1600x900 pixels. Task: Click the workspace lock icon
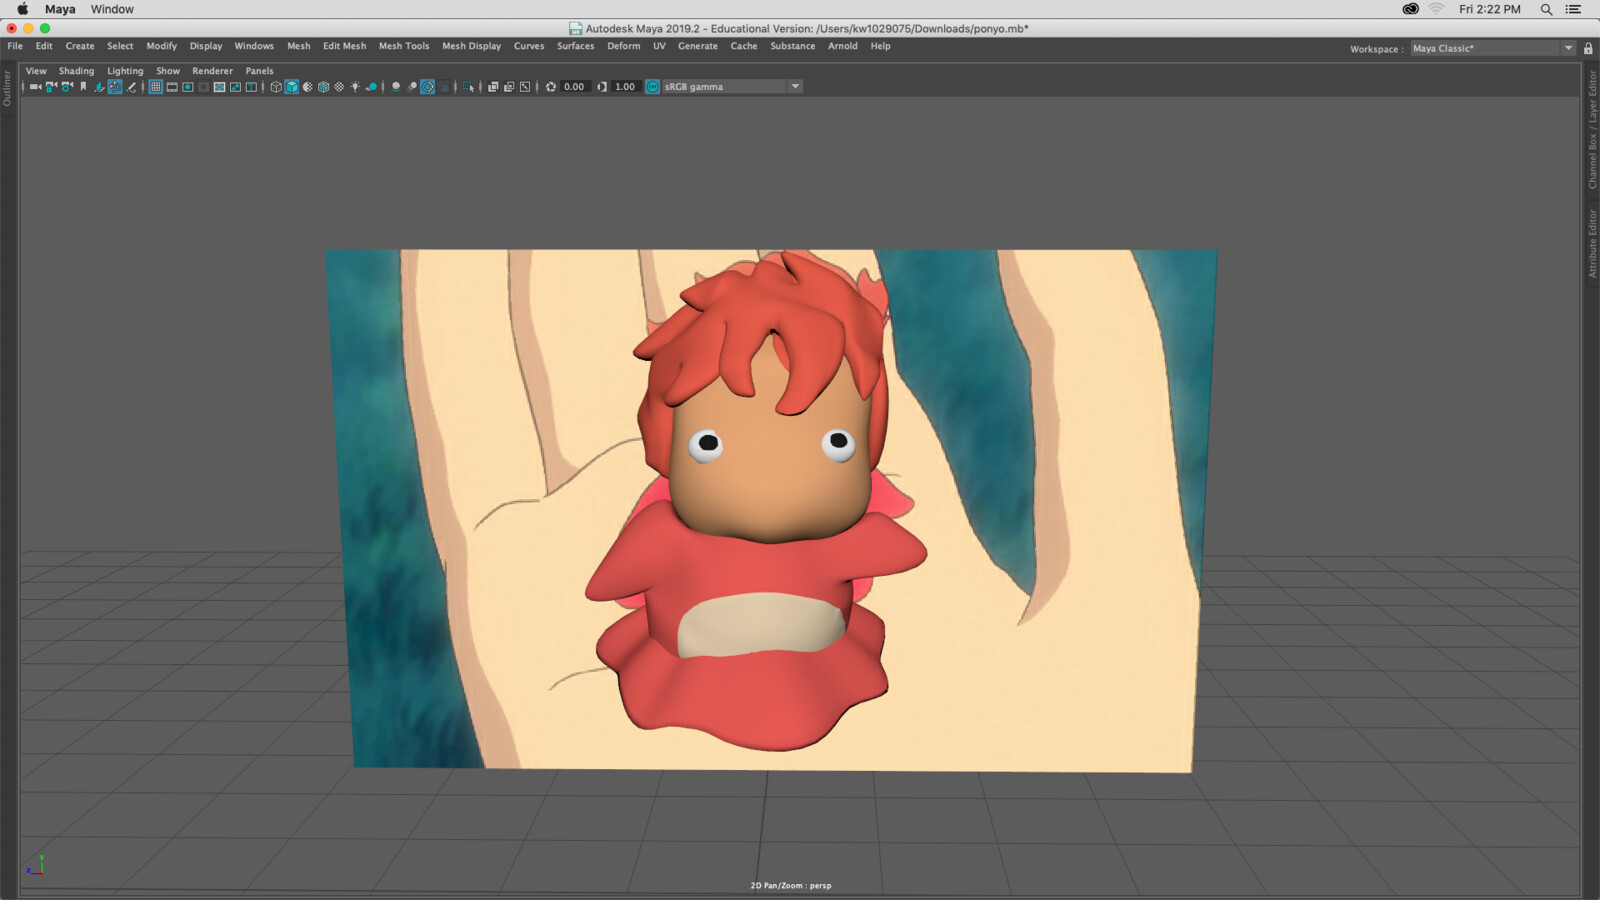click(1588, 48)
